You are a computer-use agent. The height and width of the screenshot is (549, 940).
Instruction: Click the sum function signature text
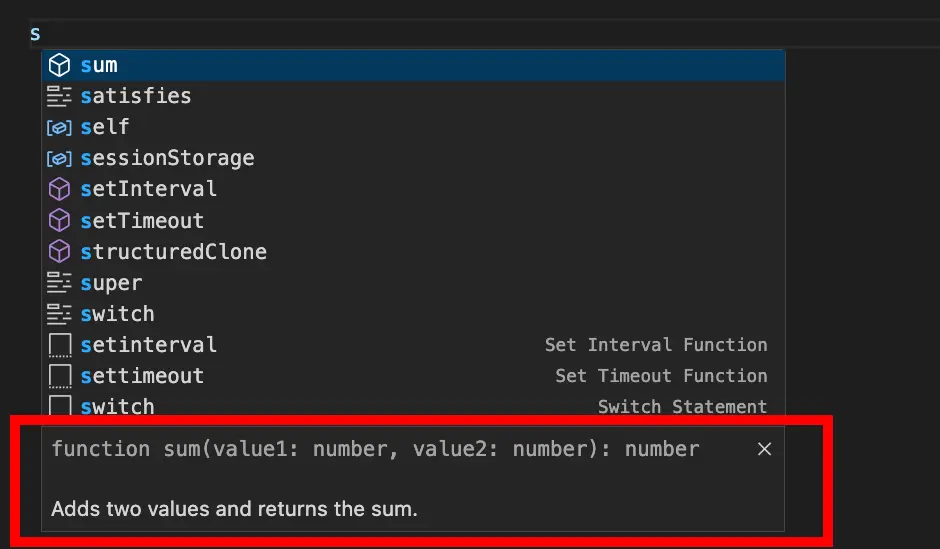[x=375, y=449]
